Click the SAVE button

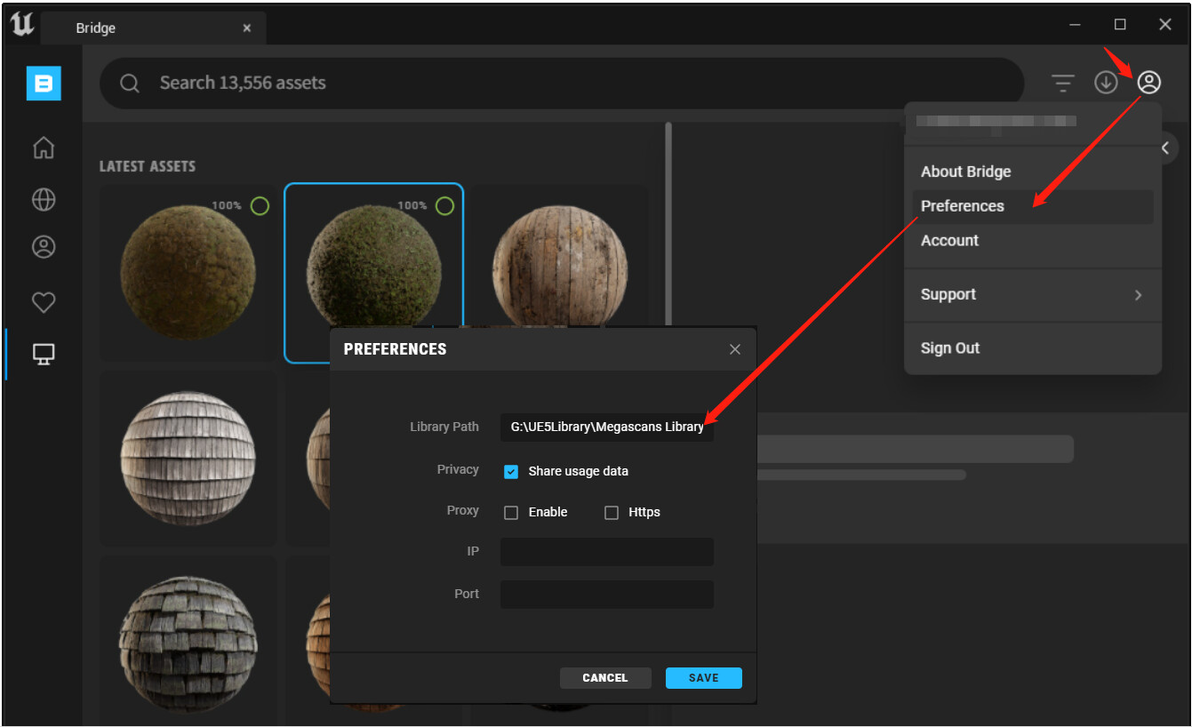pyautogui.click(x=703, y=678)
